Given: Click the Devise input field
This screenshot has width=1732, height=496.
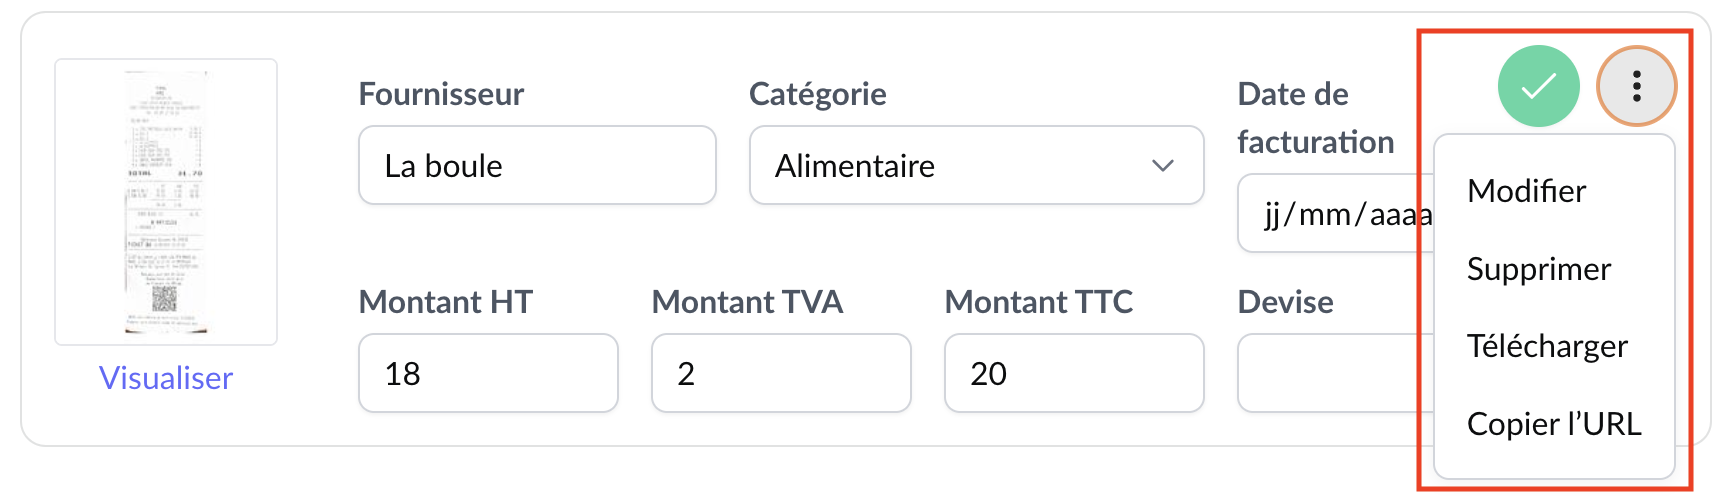Looking at the screenshot, I should click(x=1330, y=373).
